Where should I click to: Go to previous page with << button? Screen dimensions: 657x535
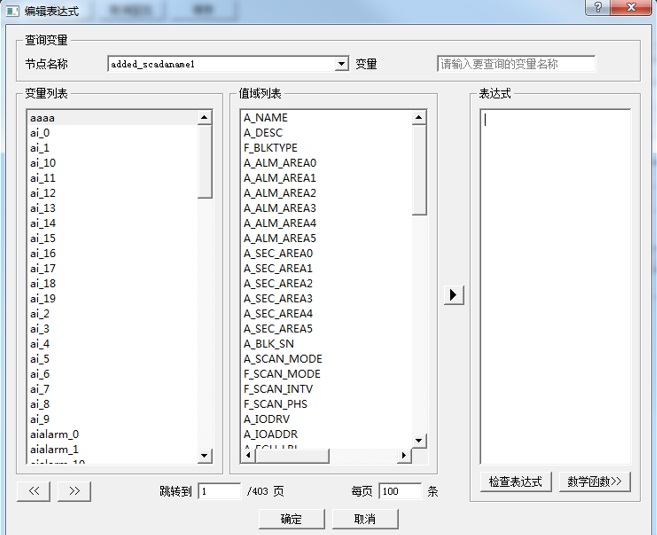click(x=34, y=491)
